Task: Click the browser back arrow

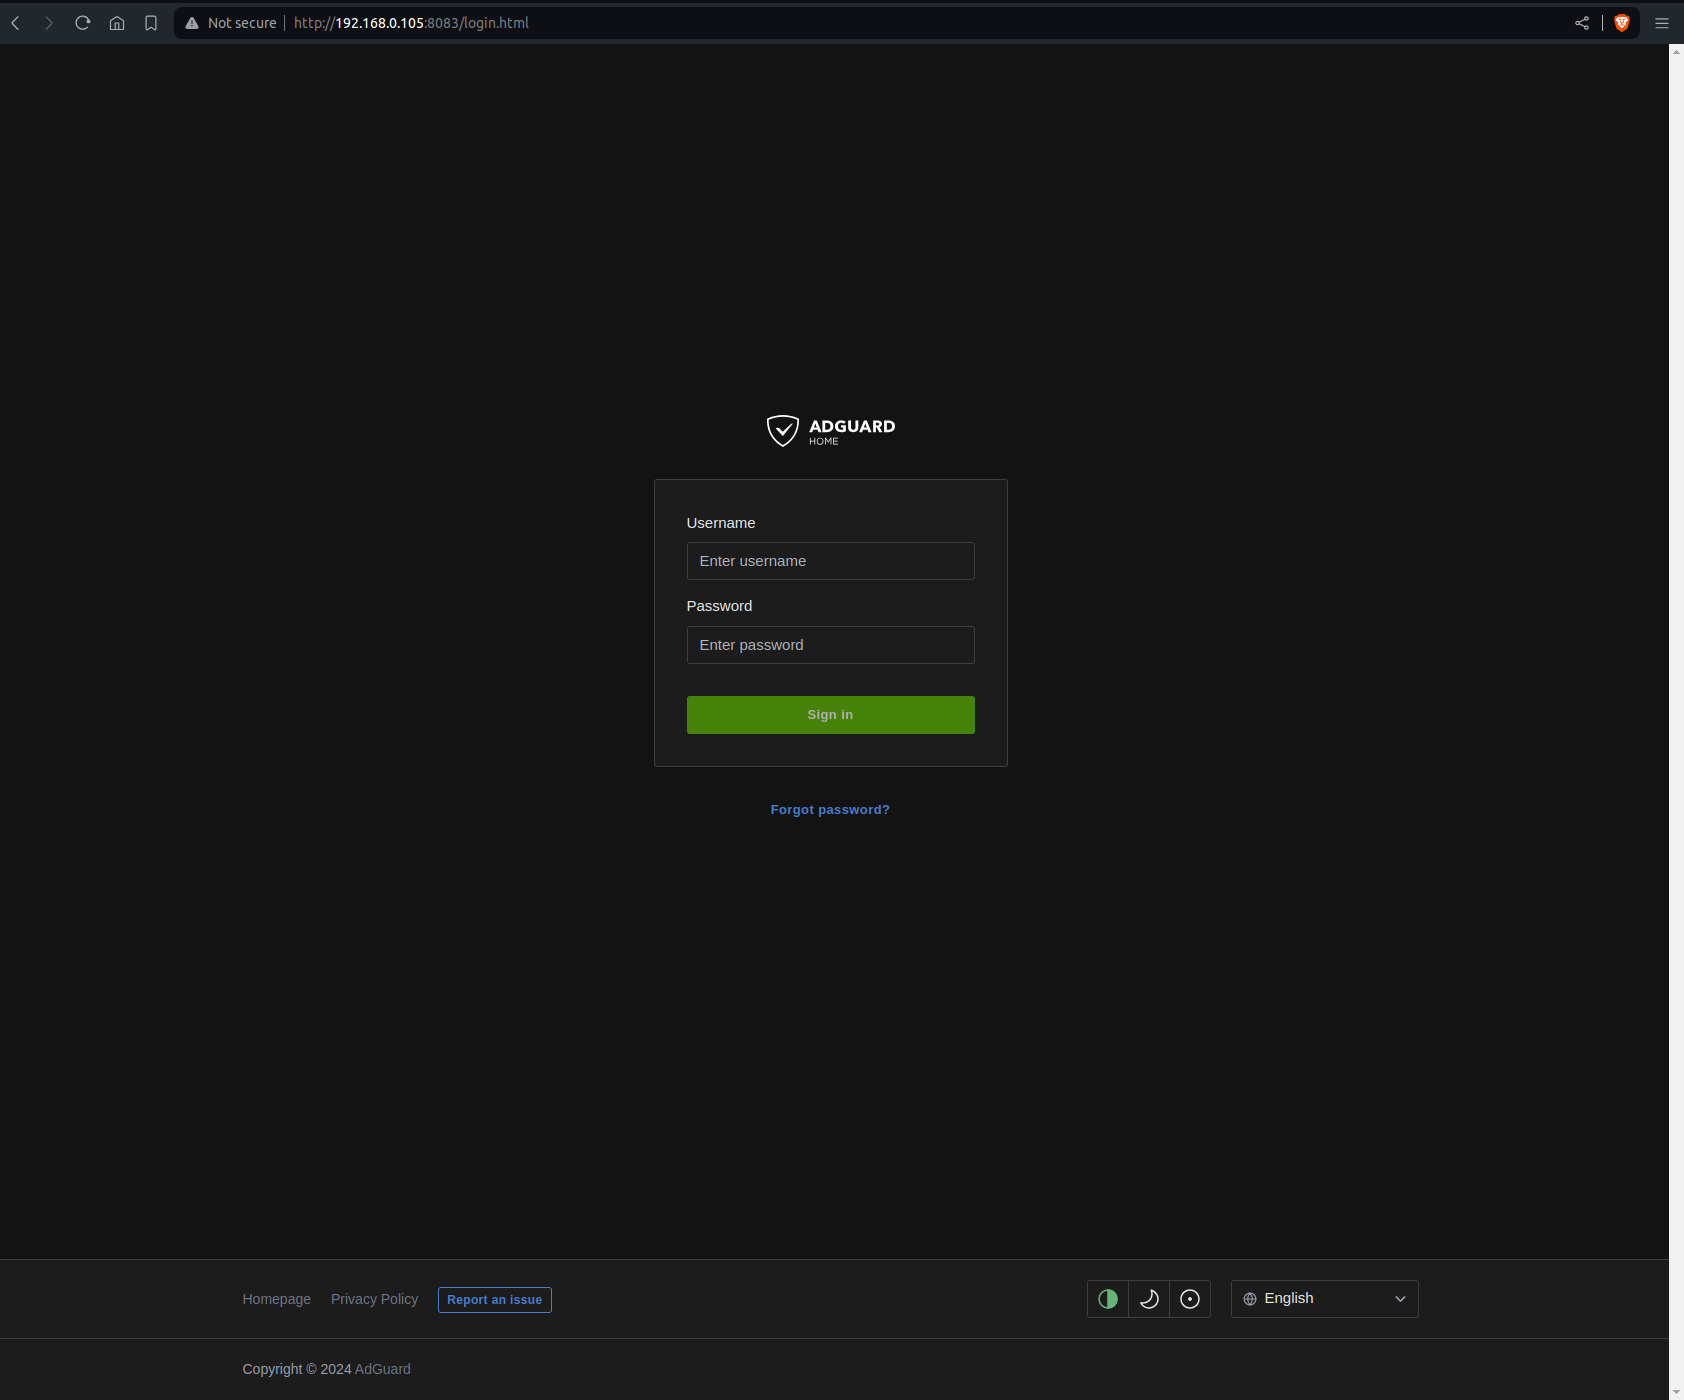Action: (x=16, y=23)
